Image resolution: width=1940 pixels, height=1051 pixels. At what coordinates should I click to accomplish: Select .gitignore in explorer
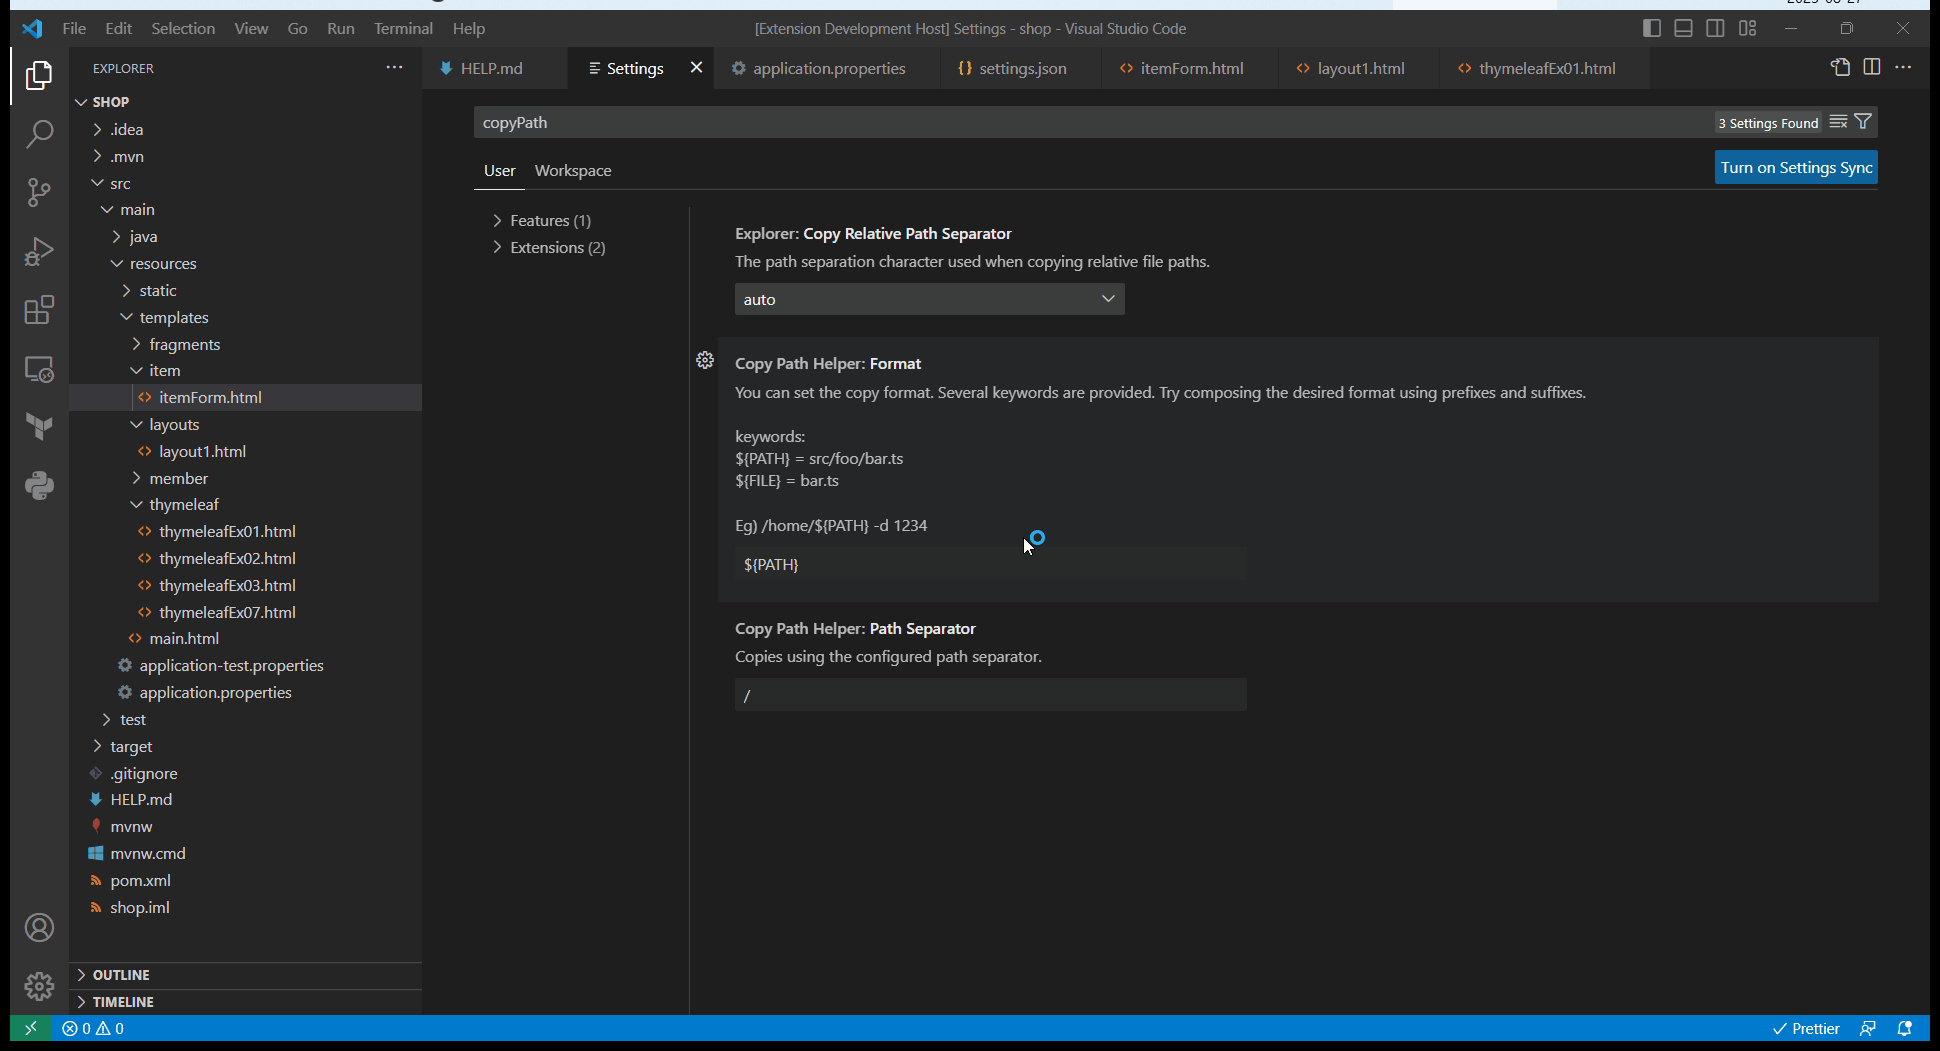[245, 773]
